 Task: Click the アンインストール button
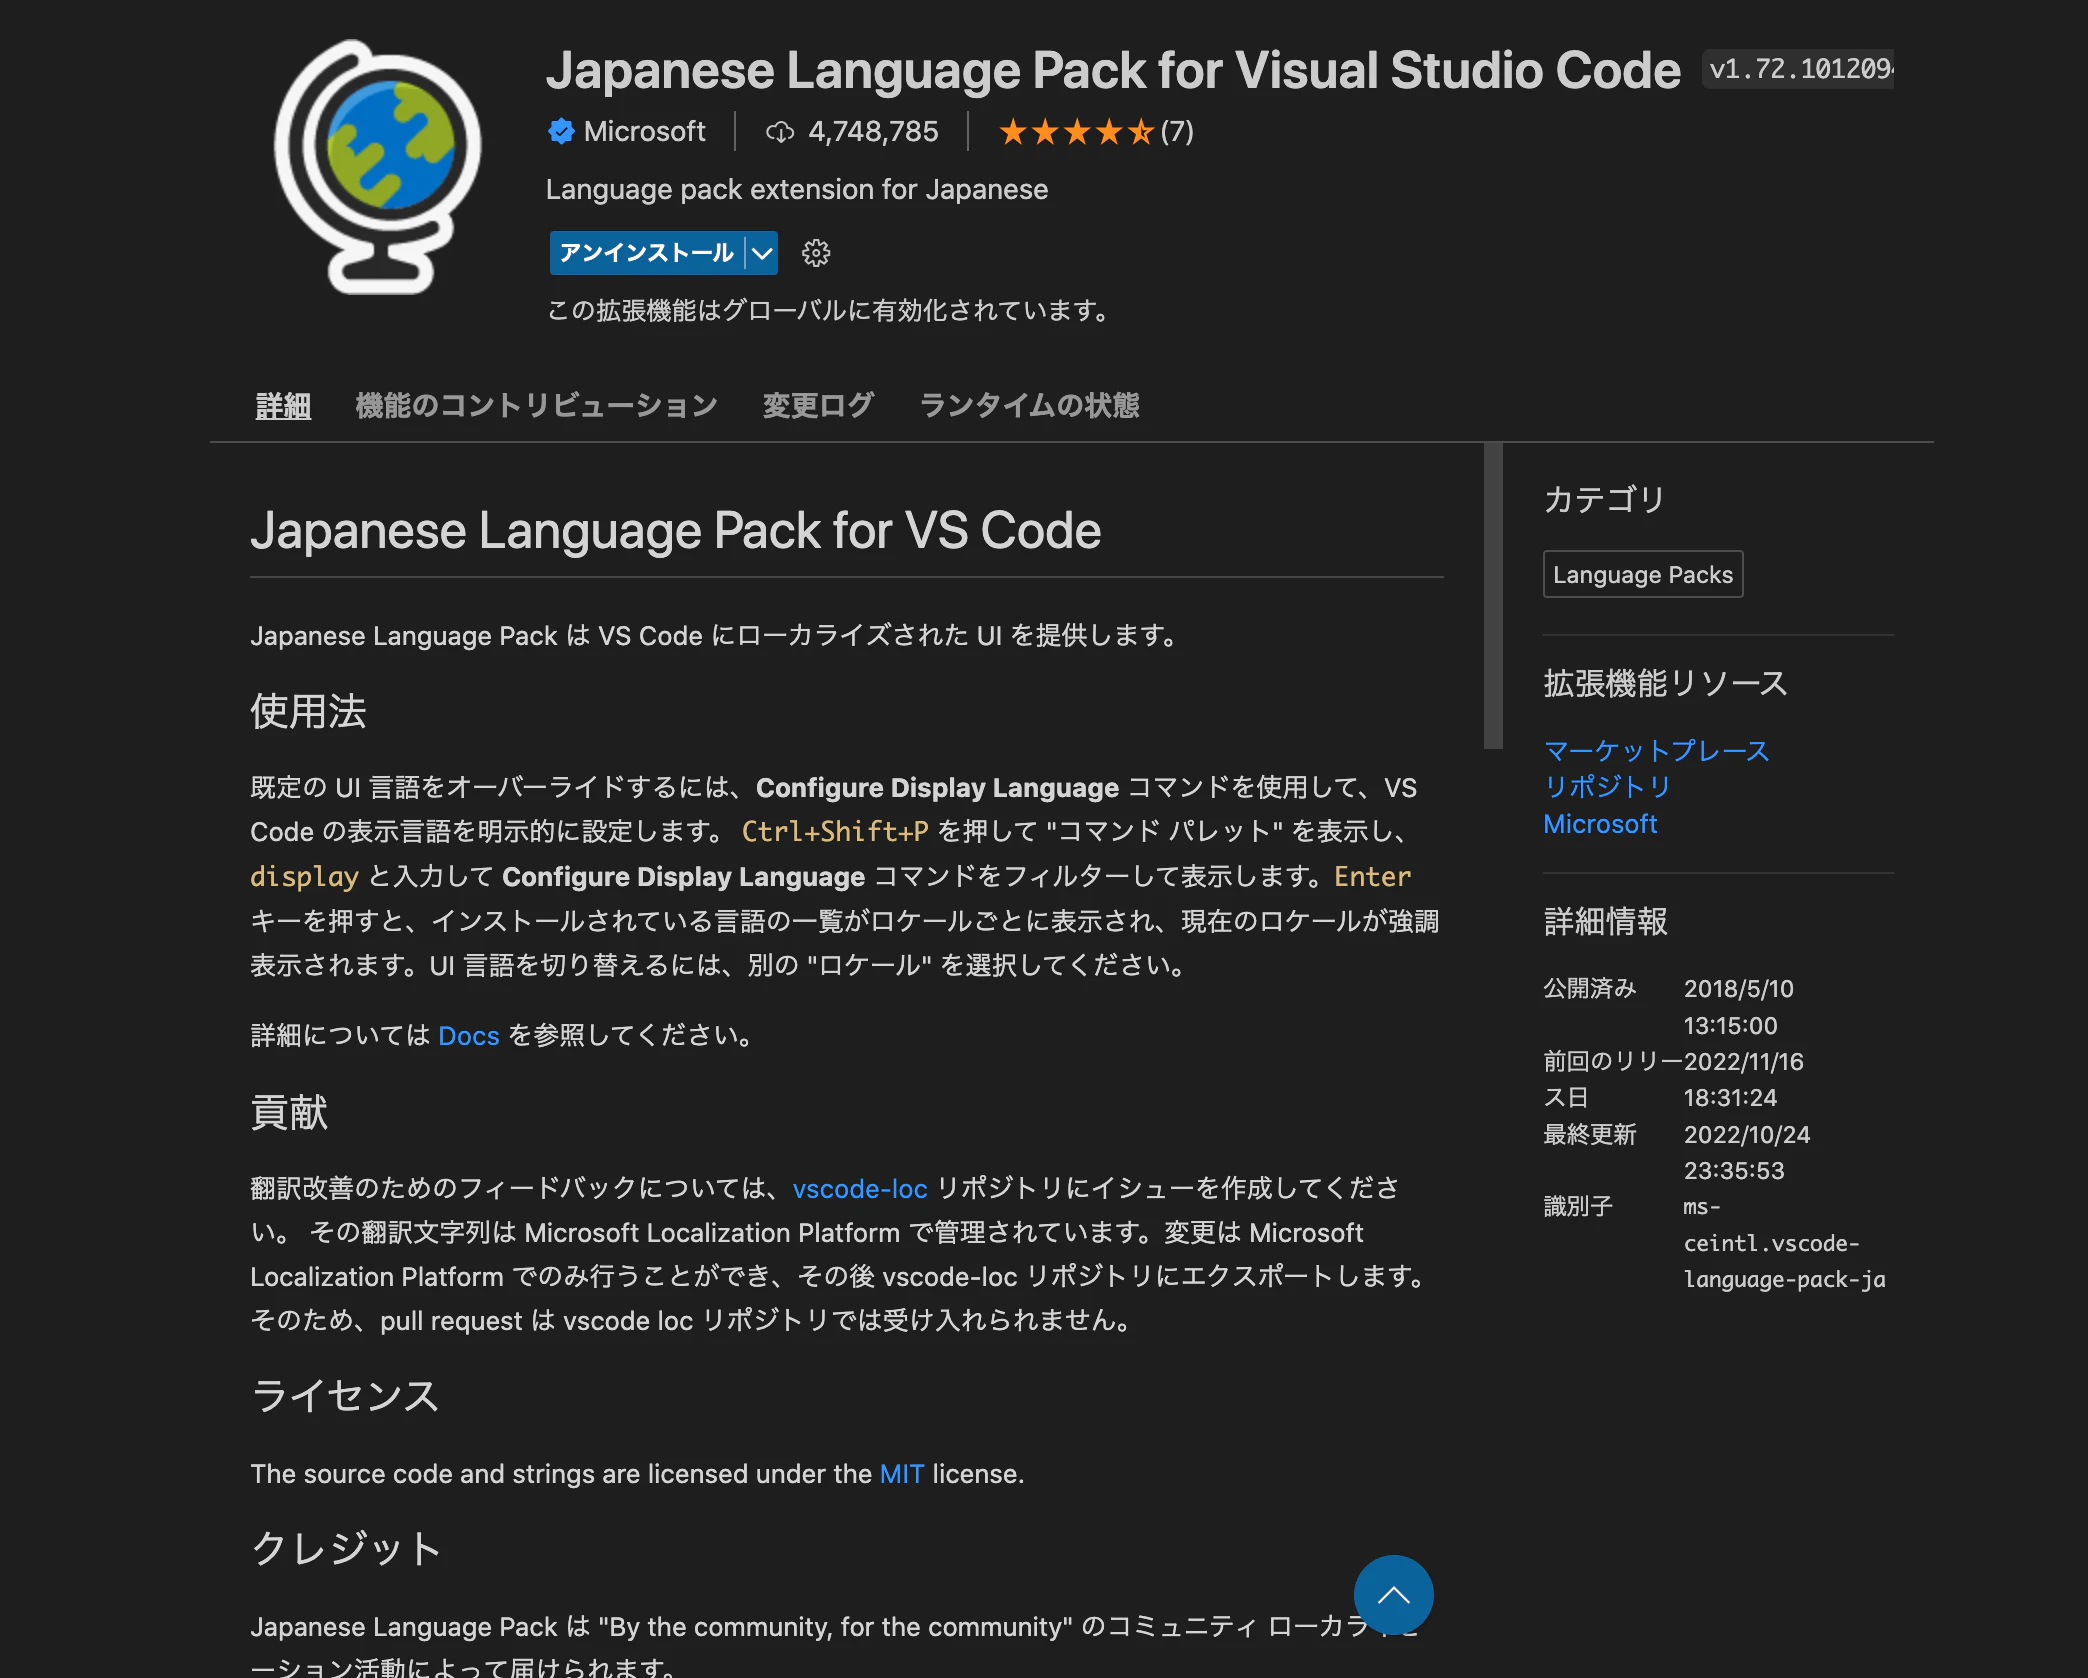coord(647,253)
